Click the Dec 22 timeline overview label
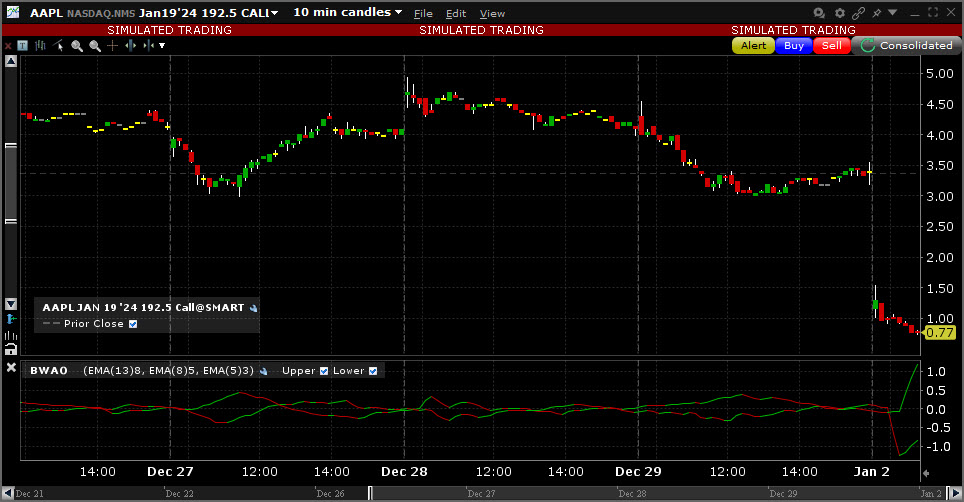Viewport: 964px width, 502px height. pyautogui.click(x=179, y=494)
